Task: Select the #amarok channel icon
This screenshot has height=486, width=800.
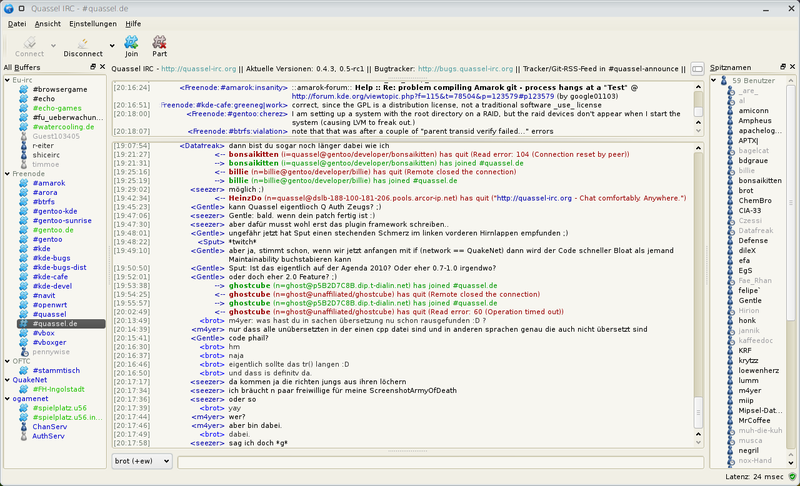Action: point(23,183)
